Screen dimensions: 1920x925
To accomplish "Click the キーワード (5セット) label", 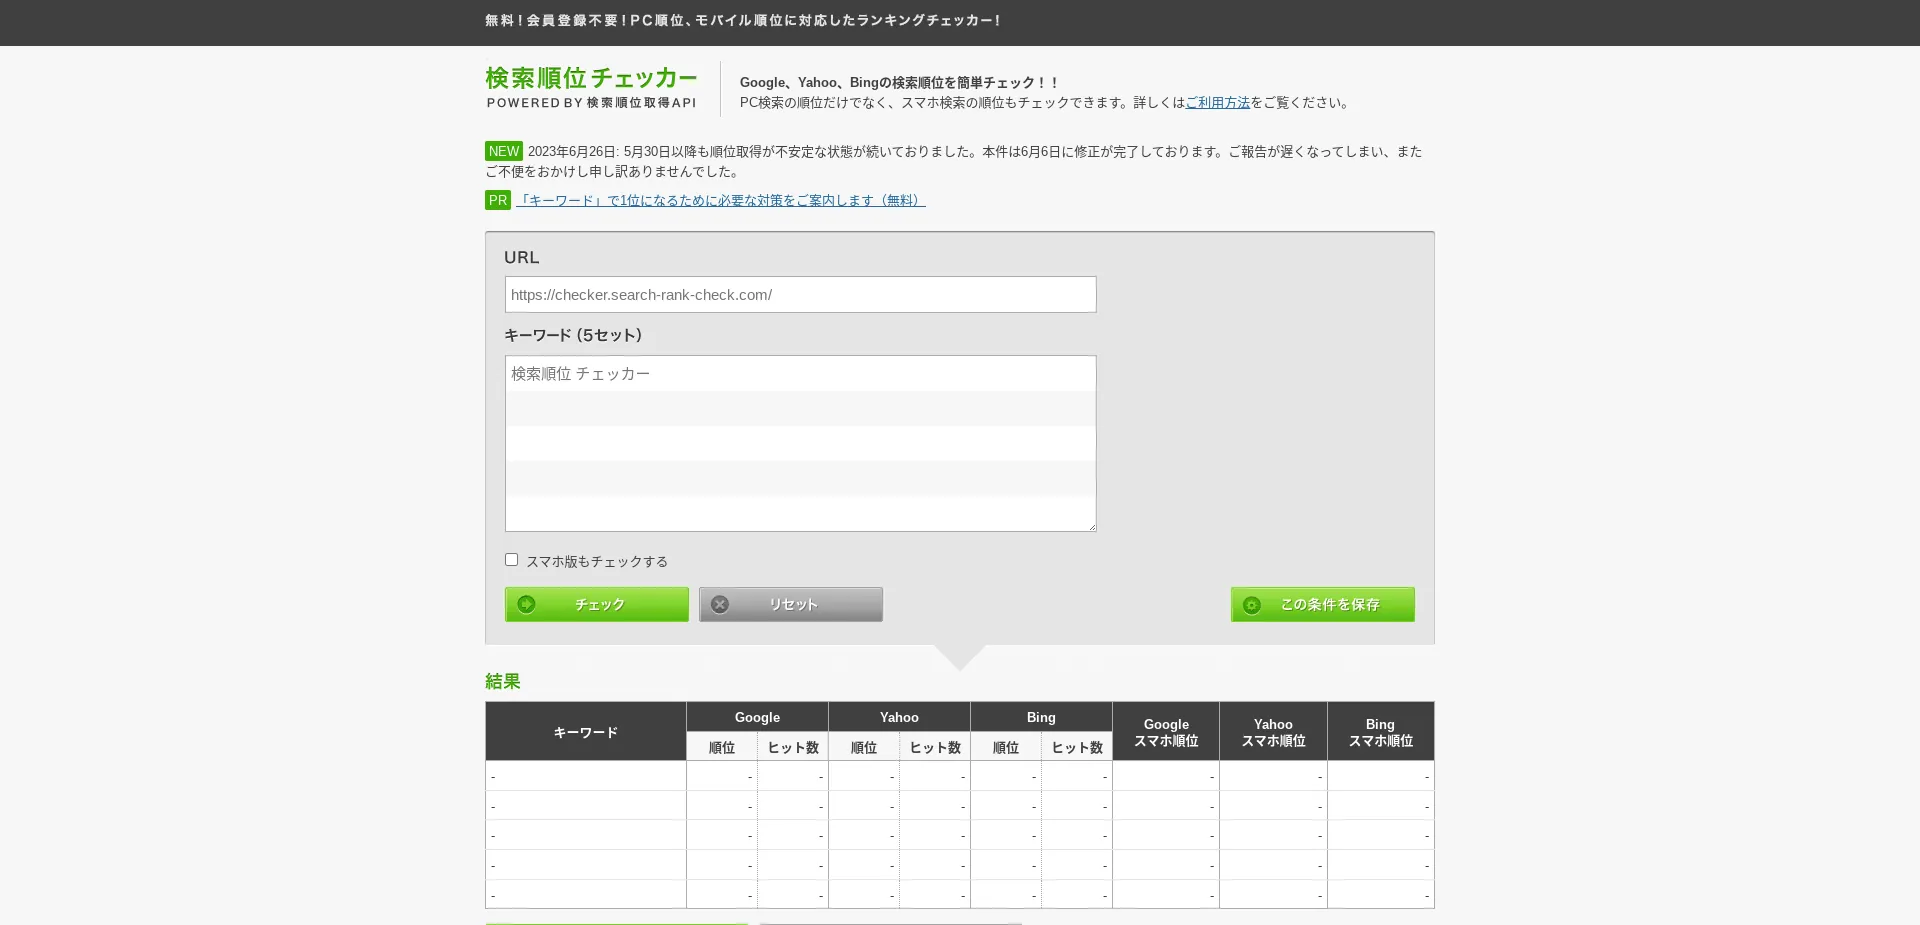I will 573,335.
